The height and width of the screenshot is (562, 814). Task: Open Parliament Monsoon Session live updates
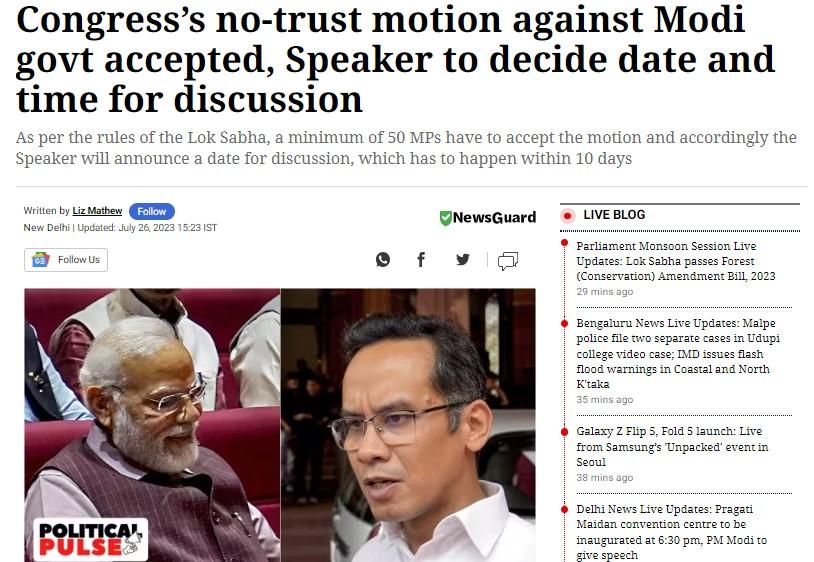(x=675, y=261)
